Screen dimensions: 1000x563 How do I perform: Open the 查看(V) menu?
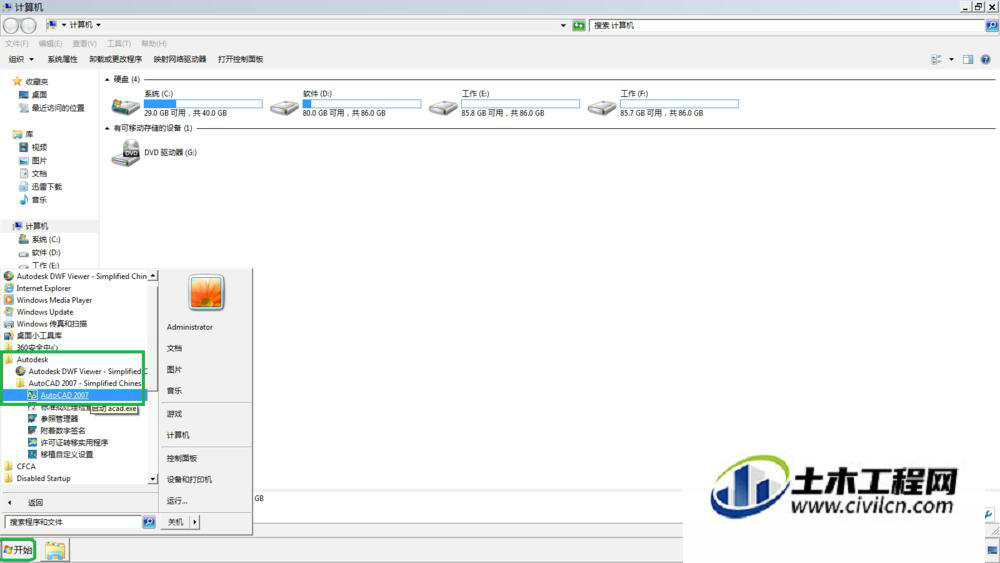(x=84, y=43)
